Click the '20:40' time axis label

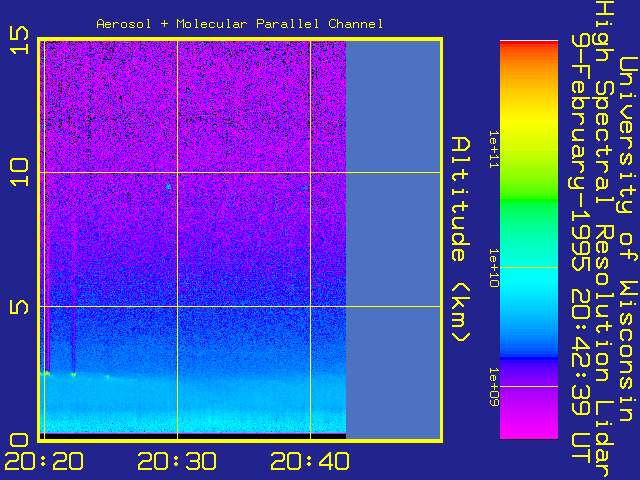click(310, 461)
